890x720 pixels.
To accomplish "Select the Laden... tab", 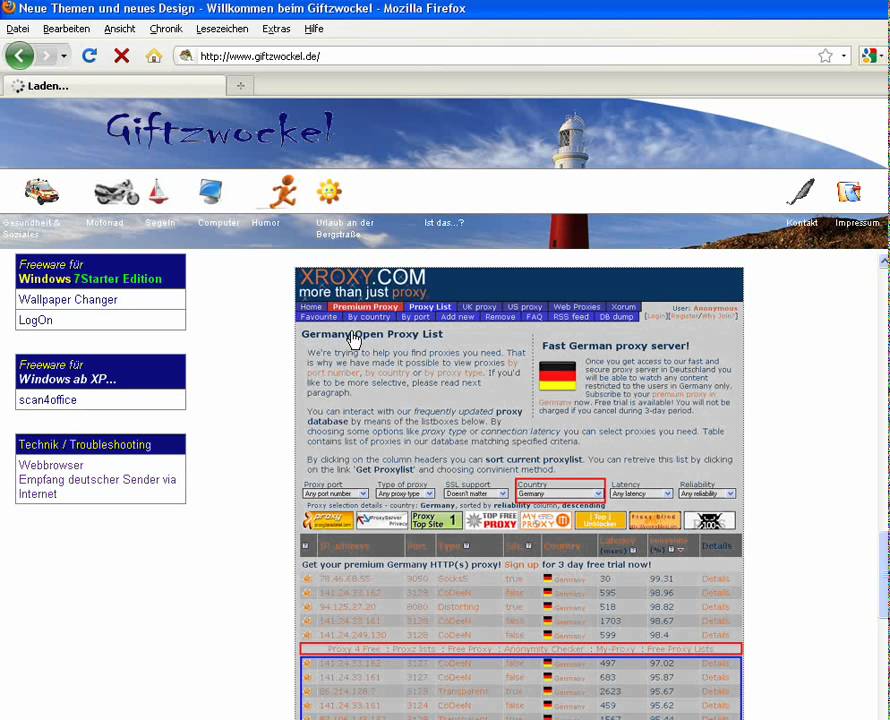I will 115,86.
